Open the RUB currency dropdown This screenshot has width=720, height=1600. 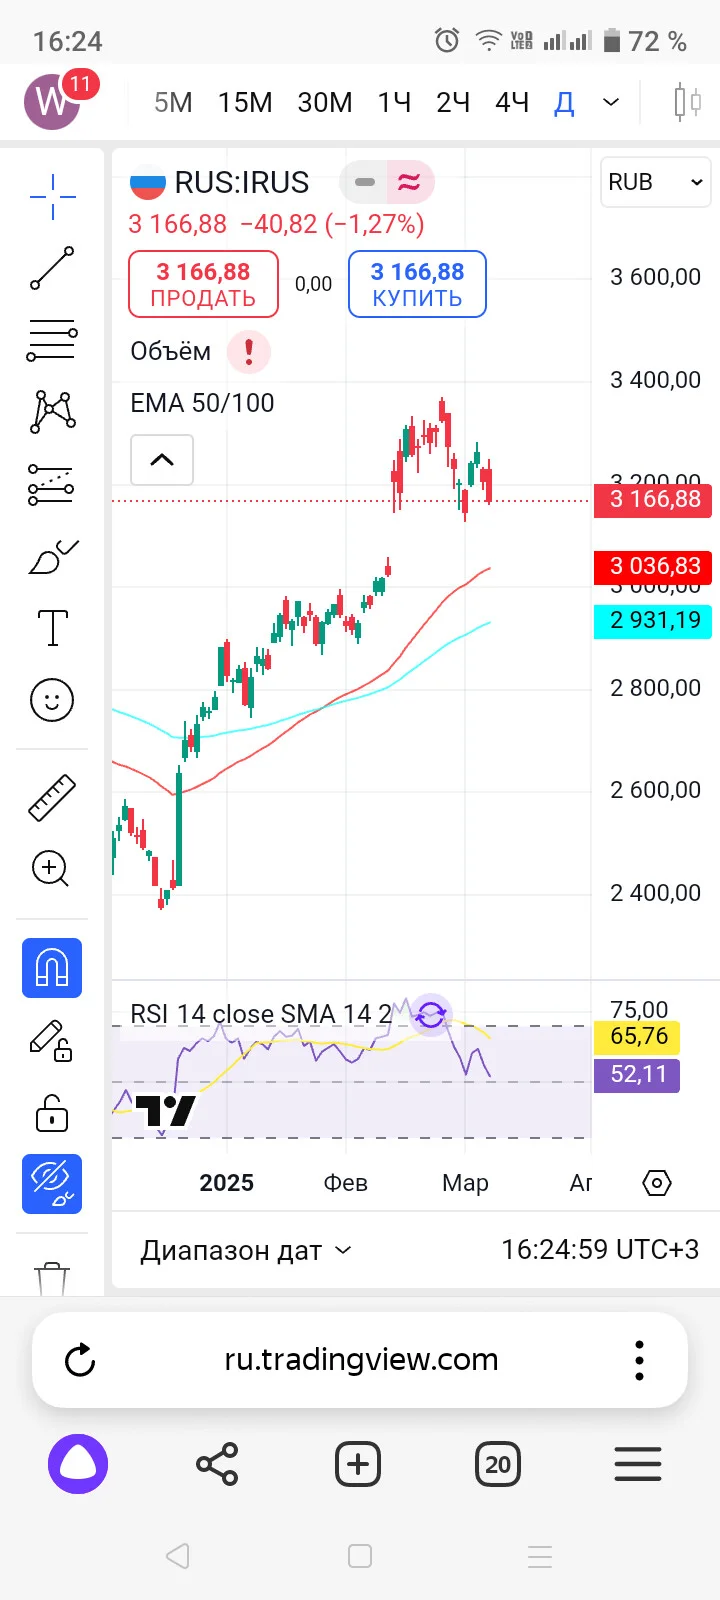655,182
